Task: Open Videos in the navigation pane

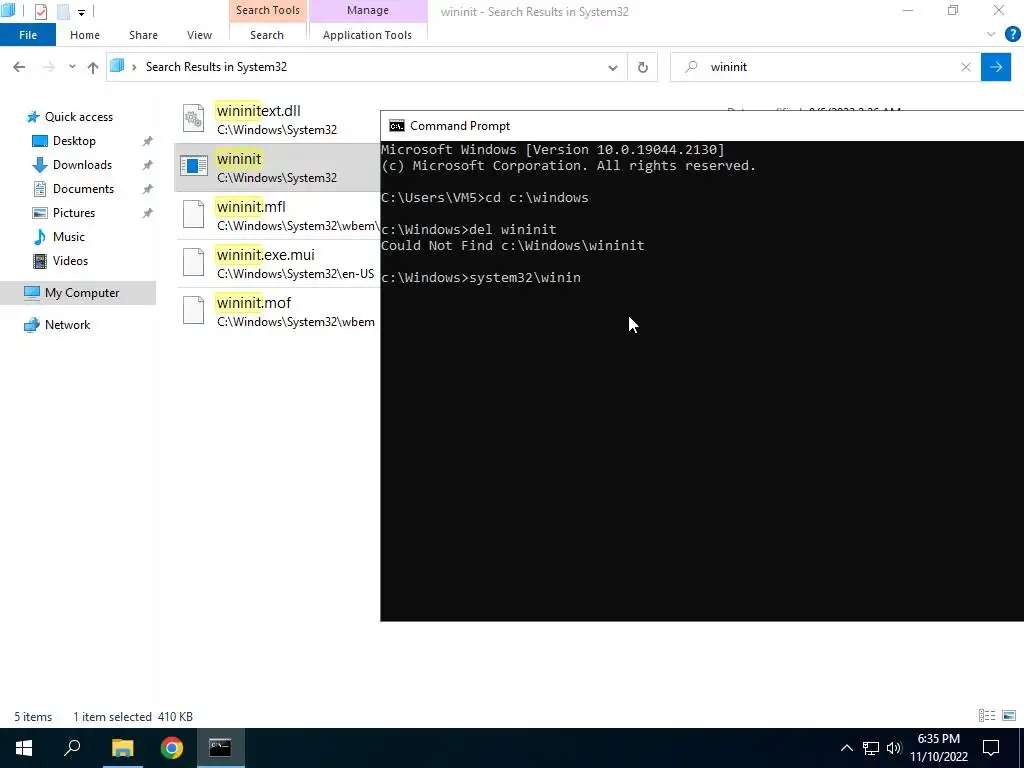Action: coord(70,261)
